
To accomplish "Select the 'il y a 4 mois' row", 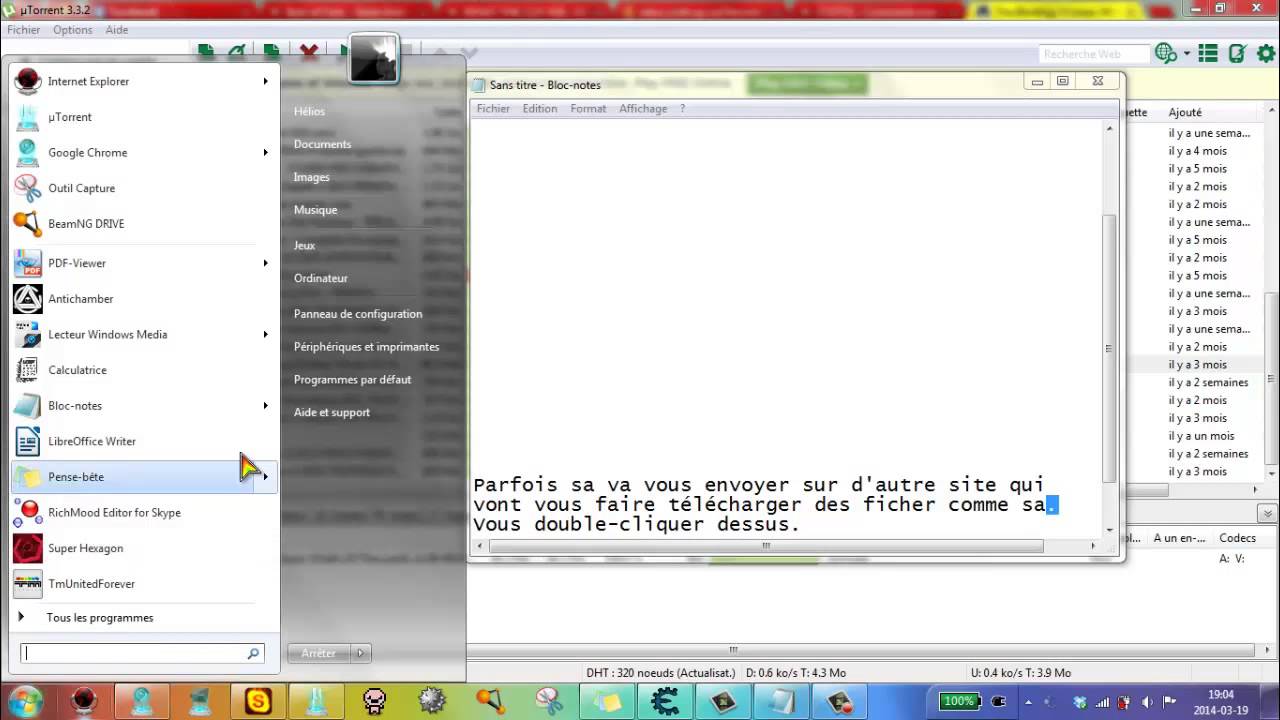I will [x=1197, y=151].
